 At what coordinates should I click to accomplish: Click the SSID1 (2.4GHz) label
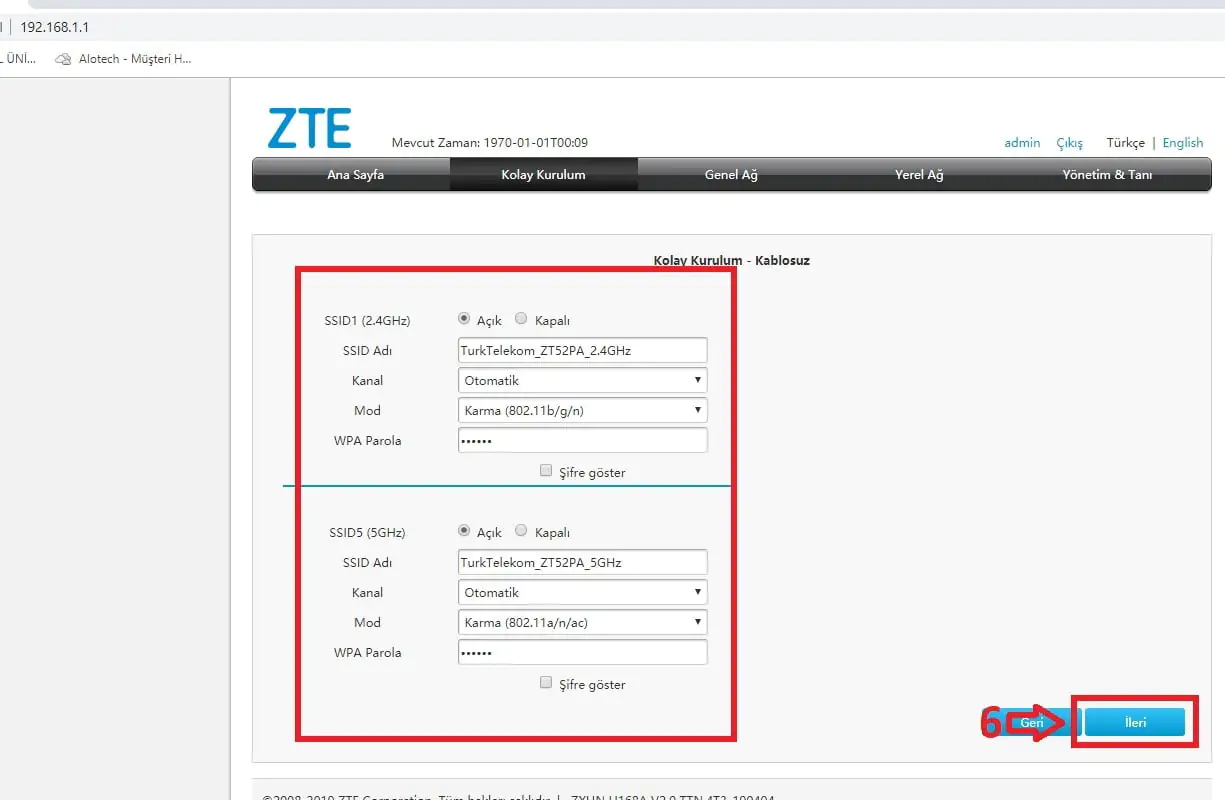coord(367,320)
